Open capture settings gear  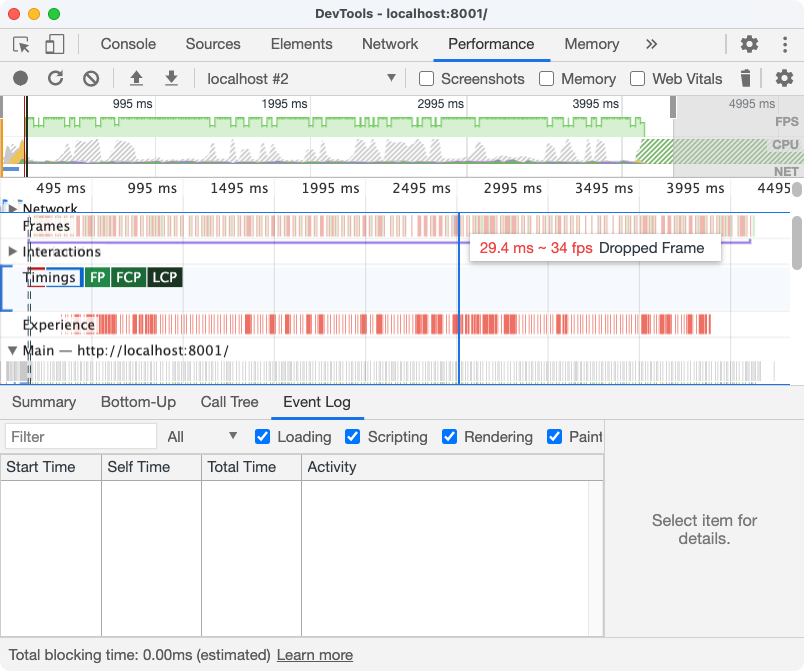click(782, 78)
